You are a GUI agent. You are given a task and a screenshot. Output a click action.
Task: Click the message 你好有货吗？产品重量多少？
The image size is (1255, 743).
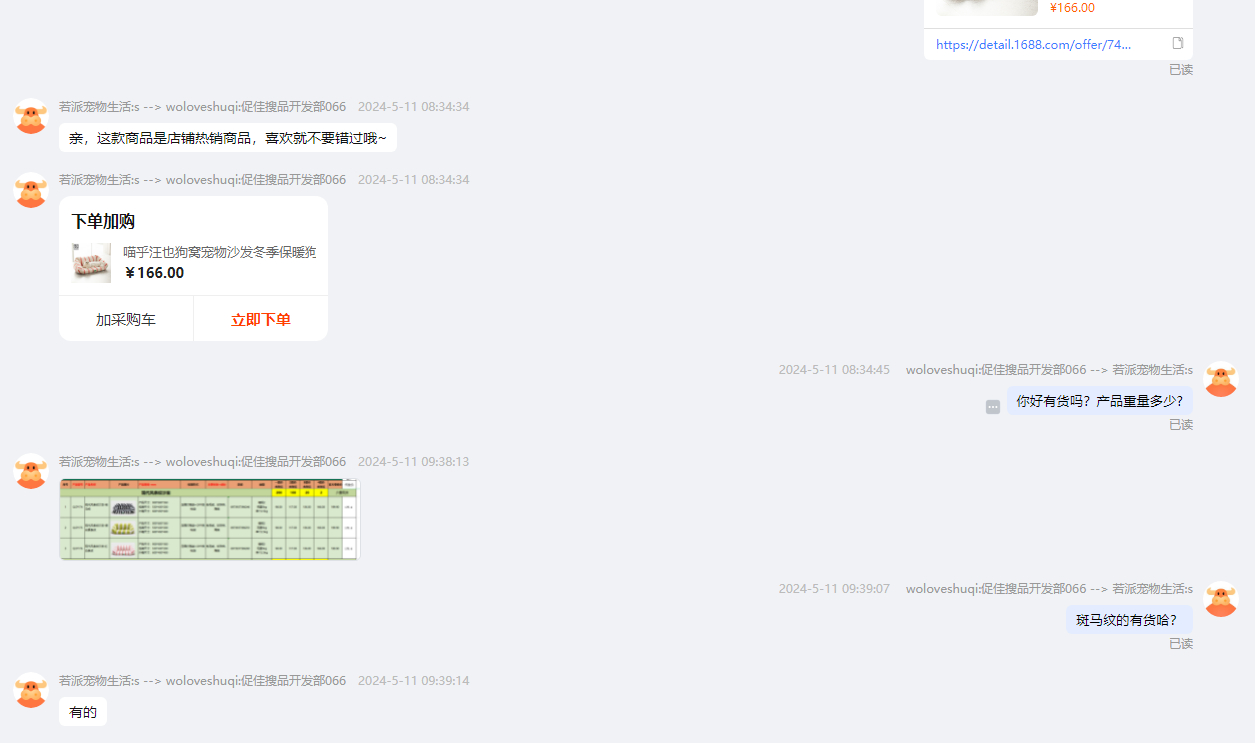[x=1100, y=401]
